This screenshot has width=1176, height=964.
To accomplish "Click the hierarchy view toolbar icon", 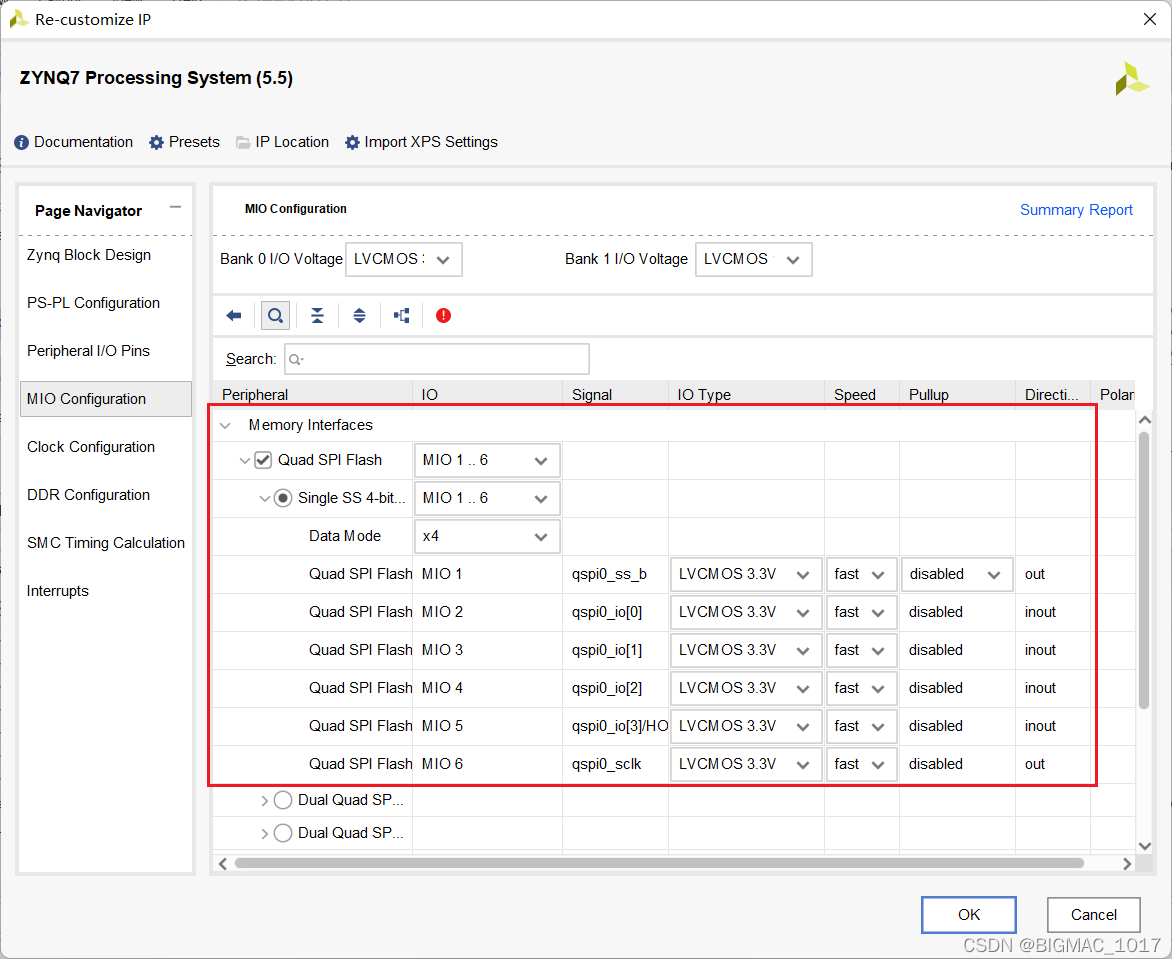I will tap(403, 317).
